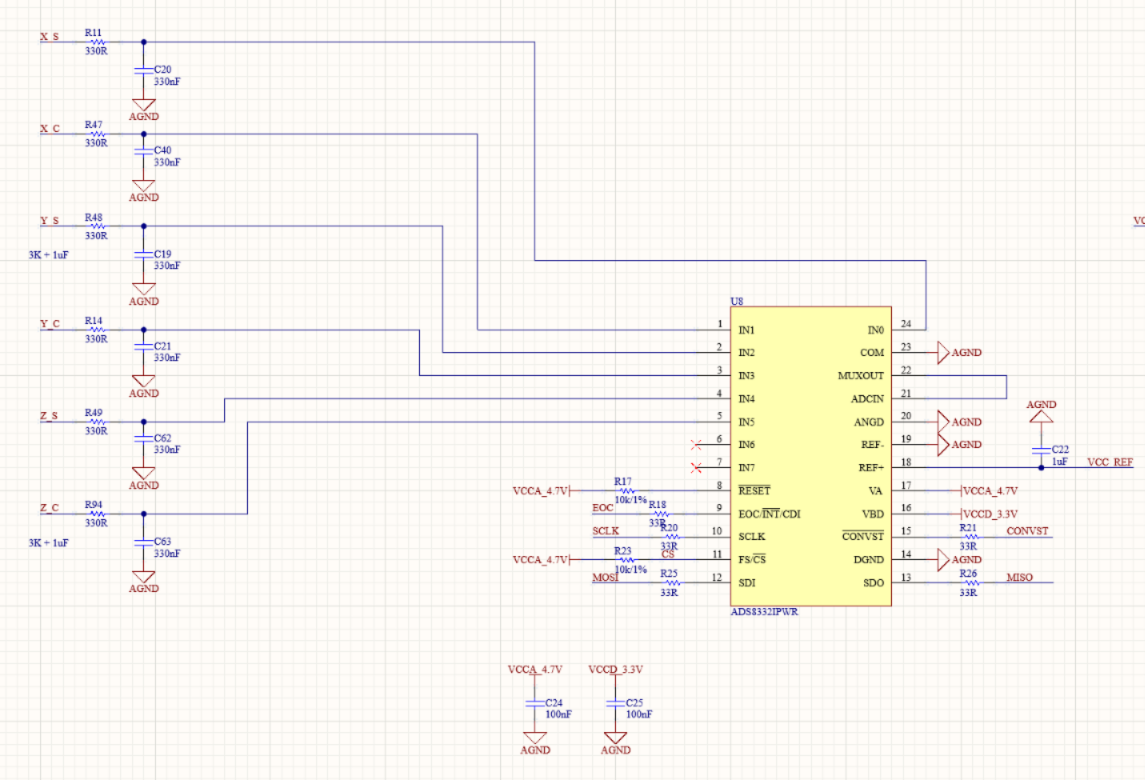Click the X_C net label

click(50, 129)
